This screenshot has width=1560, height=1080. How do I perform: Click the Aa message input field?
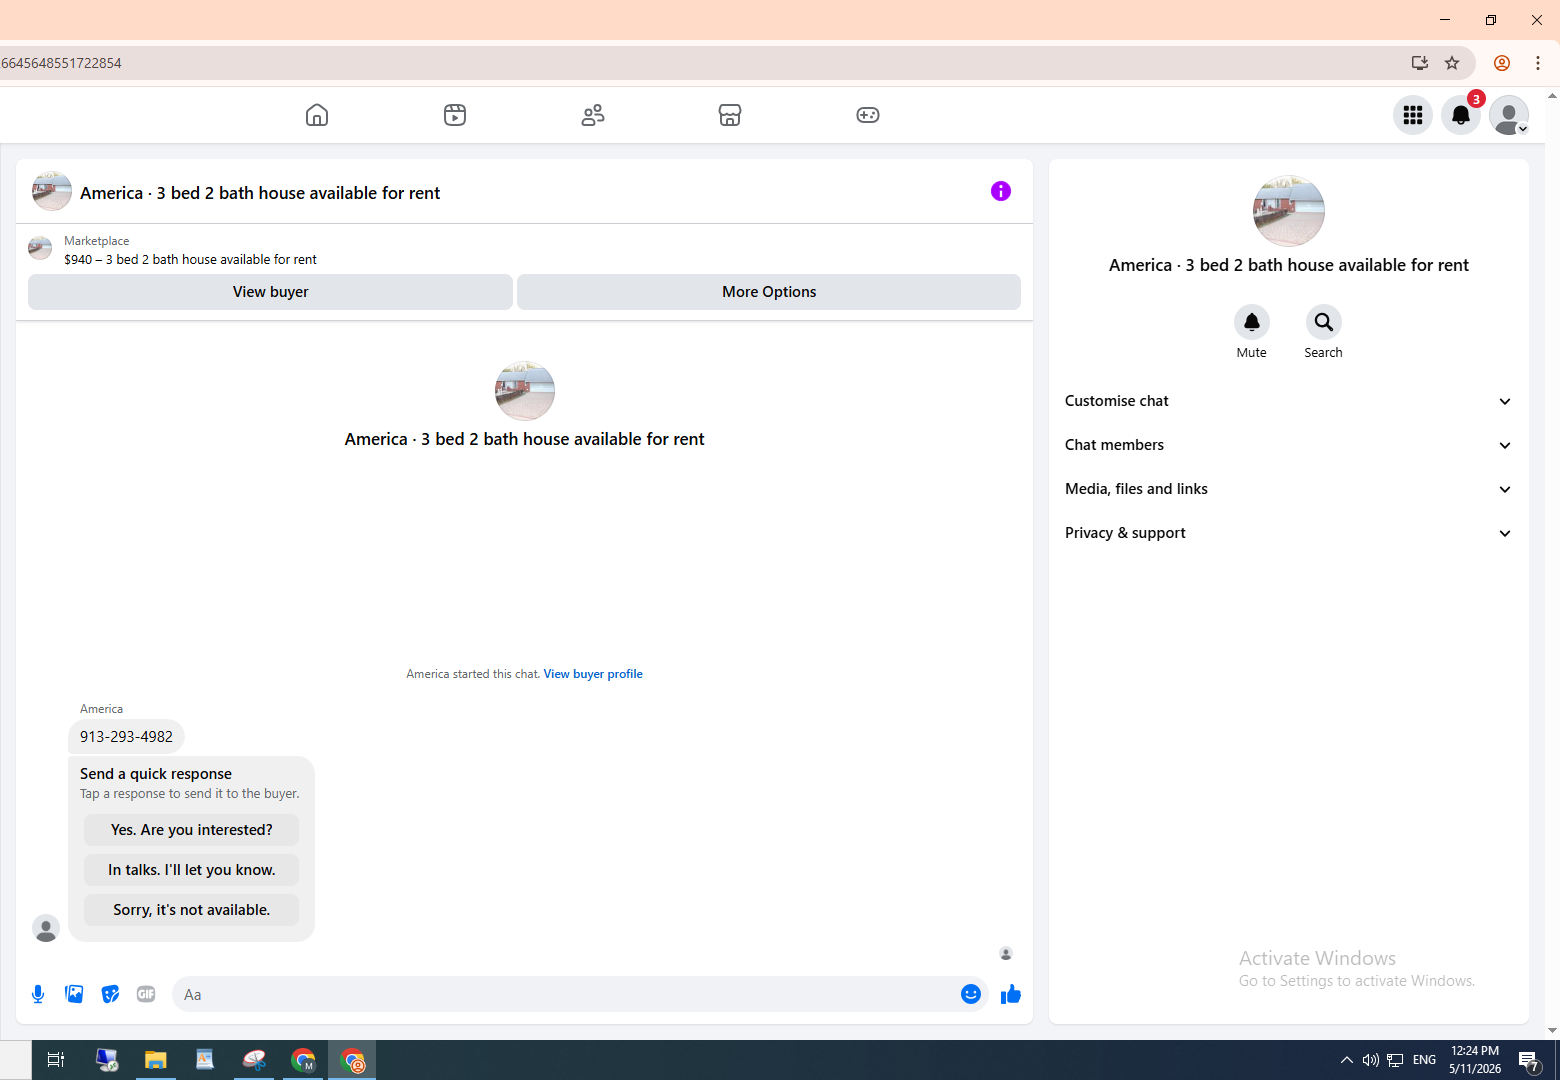(565, 994)
